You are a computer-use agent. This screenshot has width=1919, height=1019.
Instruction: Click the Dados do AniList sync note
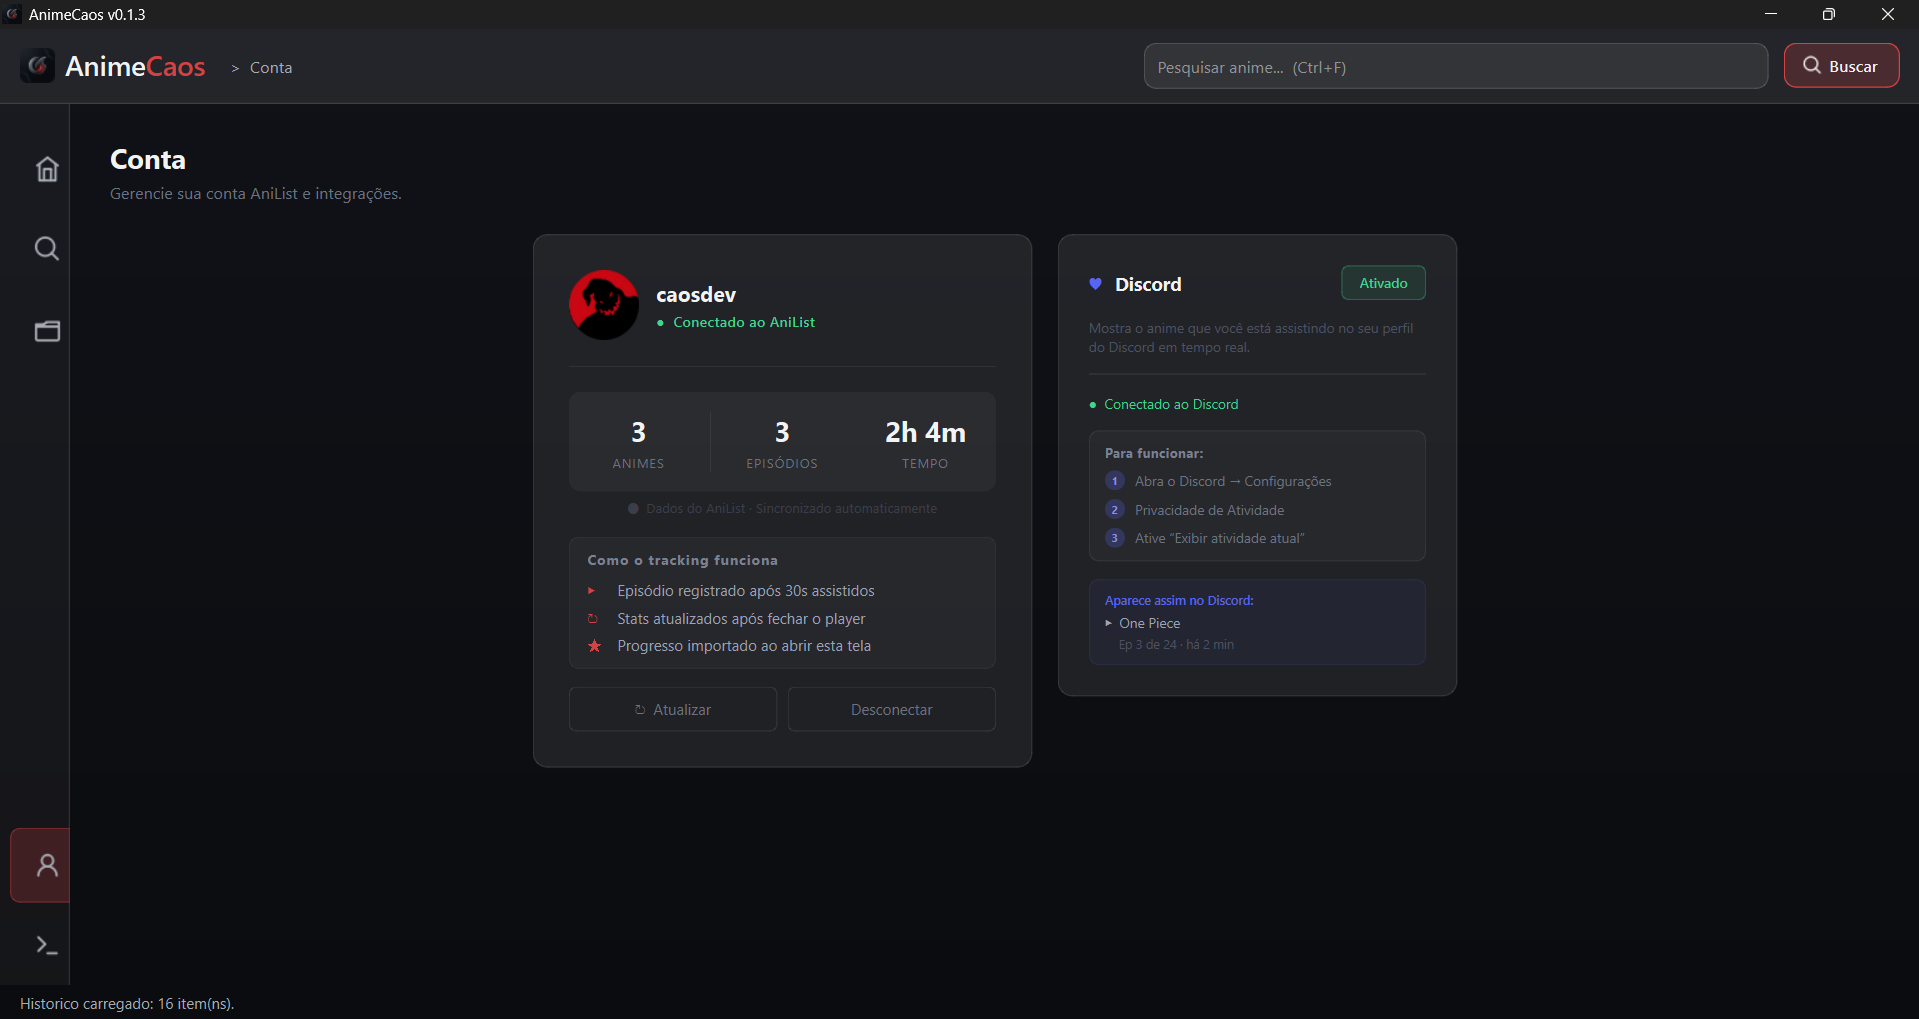[782, 509]
